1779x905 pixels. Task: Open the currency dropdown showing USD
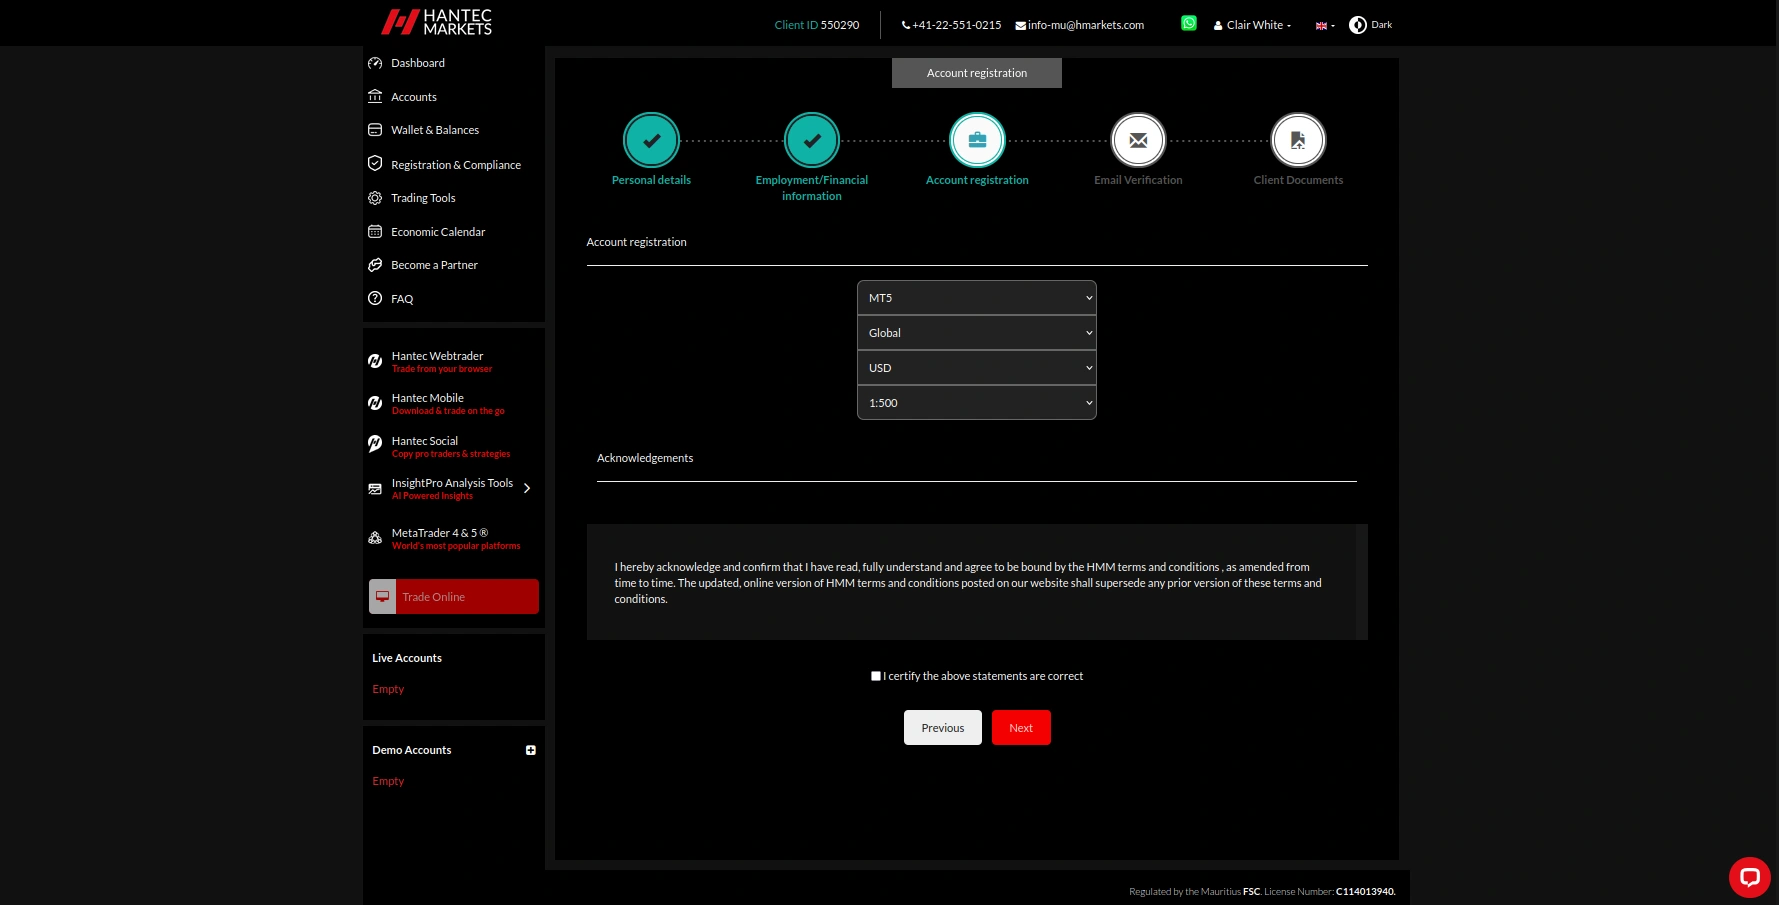click(976, 367)
